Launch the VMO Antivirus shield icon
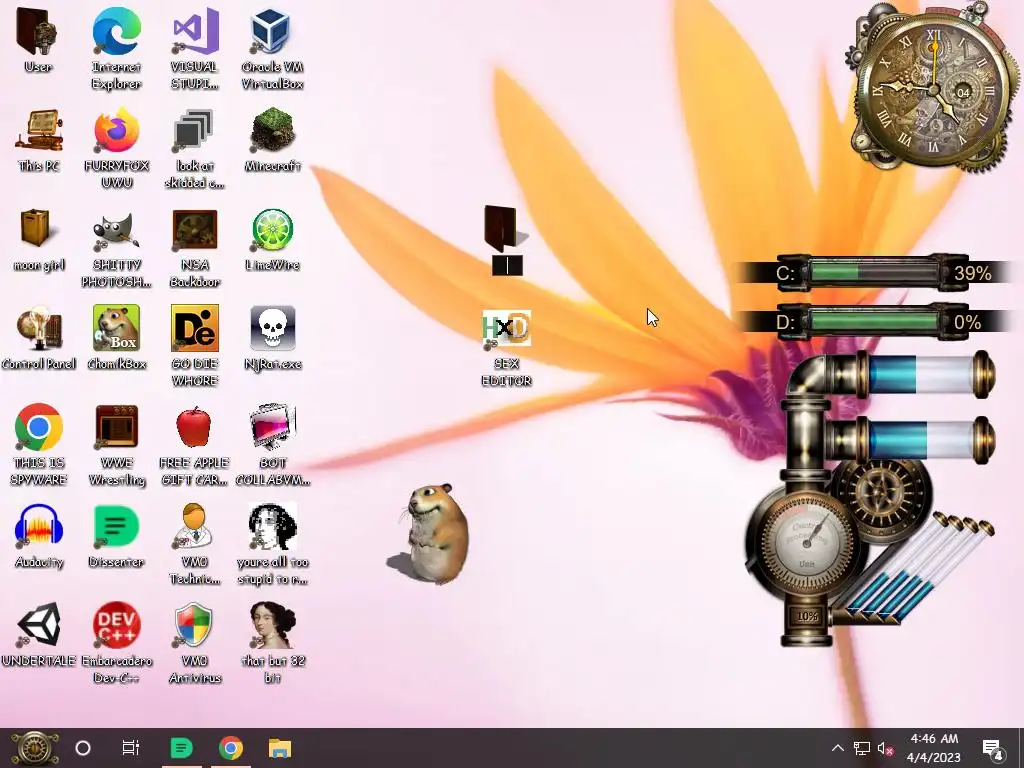 195,624
